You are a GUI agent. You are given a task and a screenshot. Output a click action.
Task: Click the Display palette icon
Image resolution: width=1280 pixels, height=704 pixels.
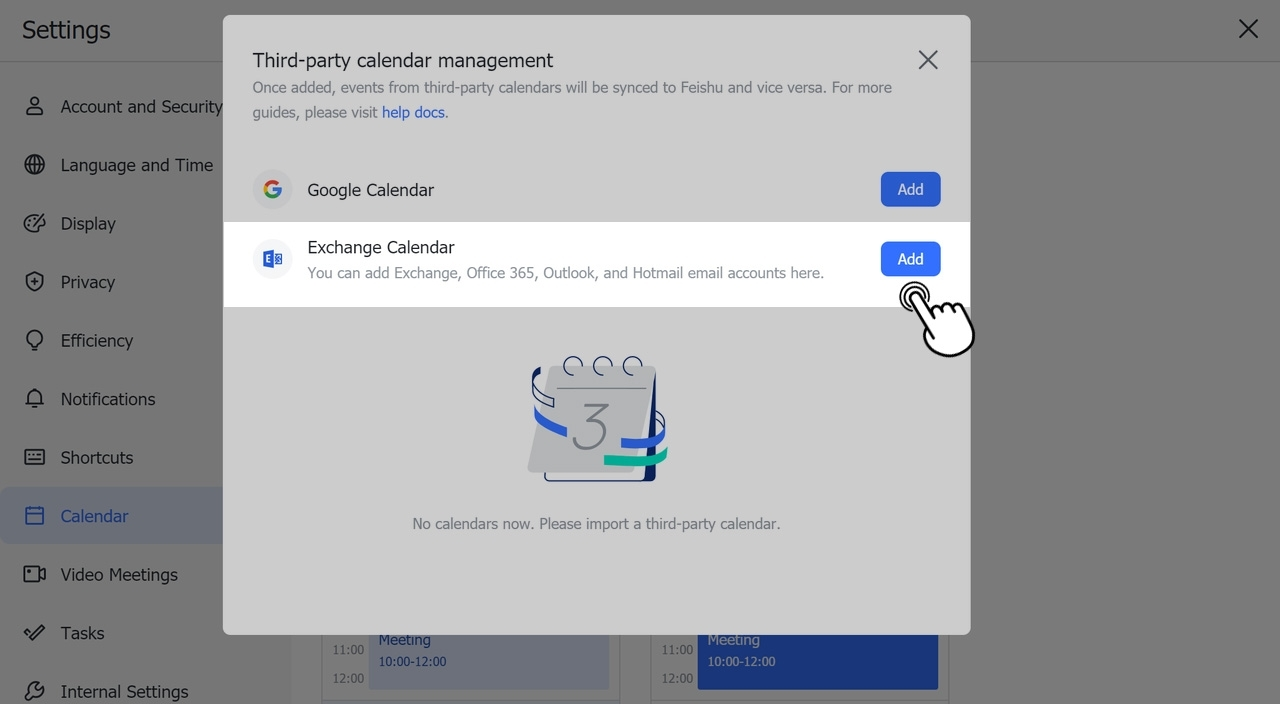tap(35, 223)
